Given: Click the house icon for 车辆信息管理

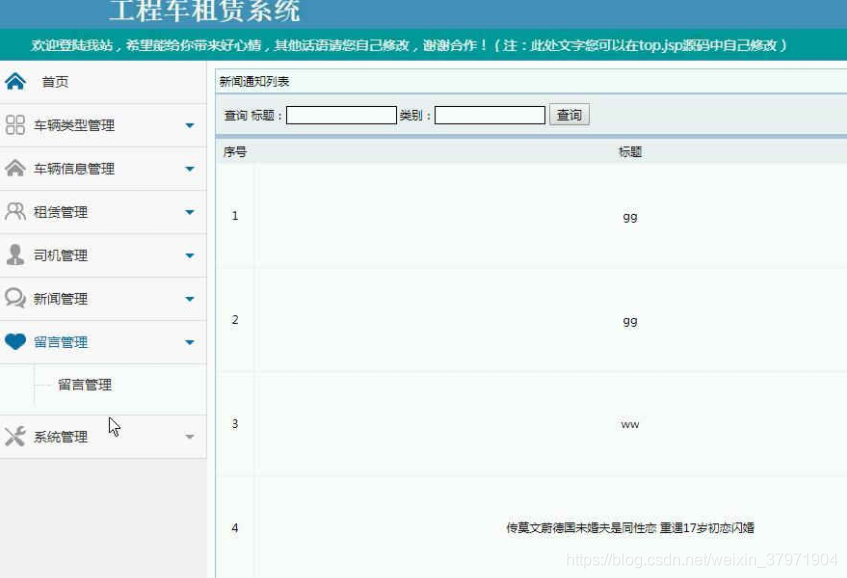Looking at the screenshot, I should (x=15, y=168).
